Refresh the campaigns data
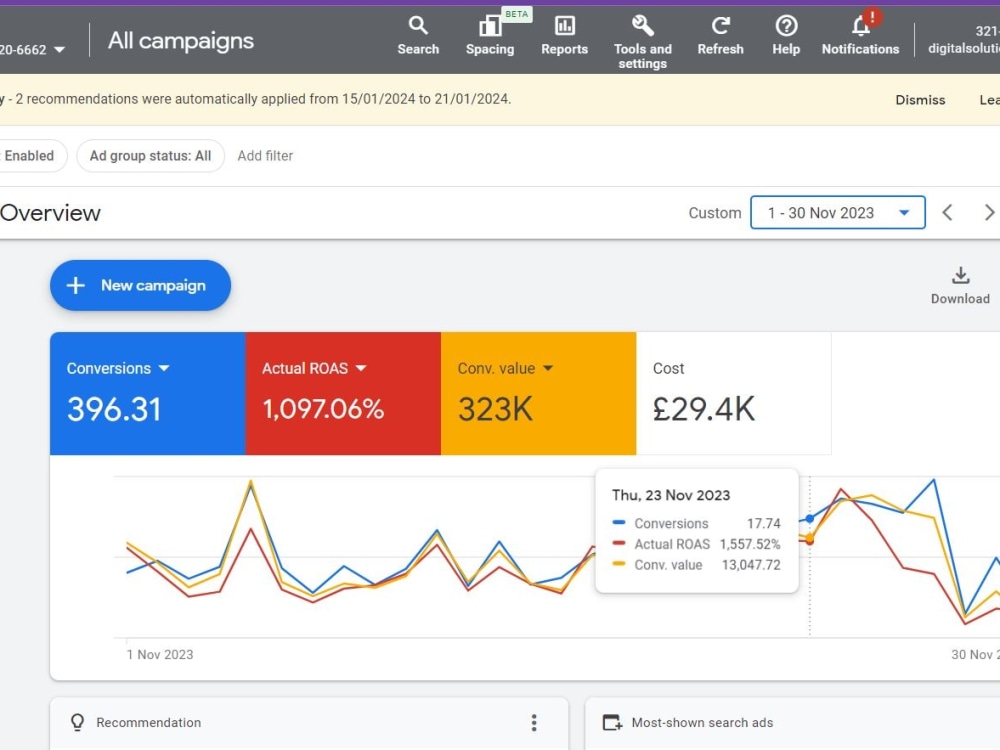Viewport: 1000px width, 750px height. click(x=721, y=36)
